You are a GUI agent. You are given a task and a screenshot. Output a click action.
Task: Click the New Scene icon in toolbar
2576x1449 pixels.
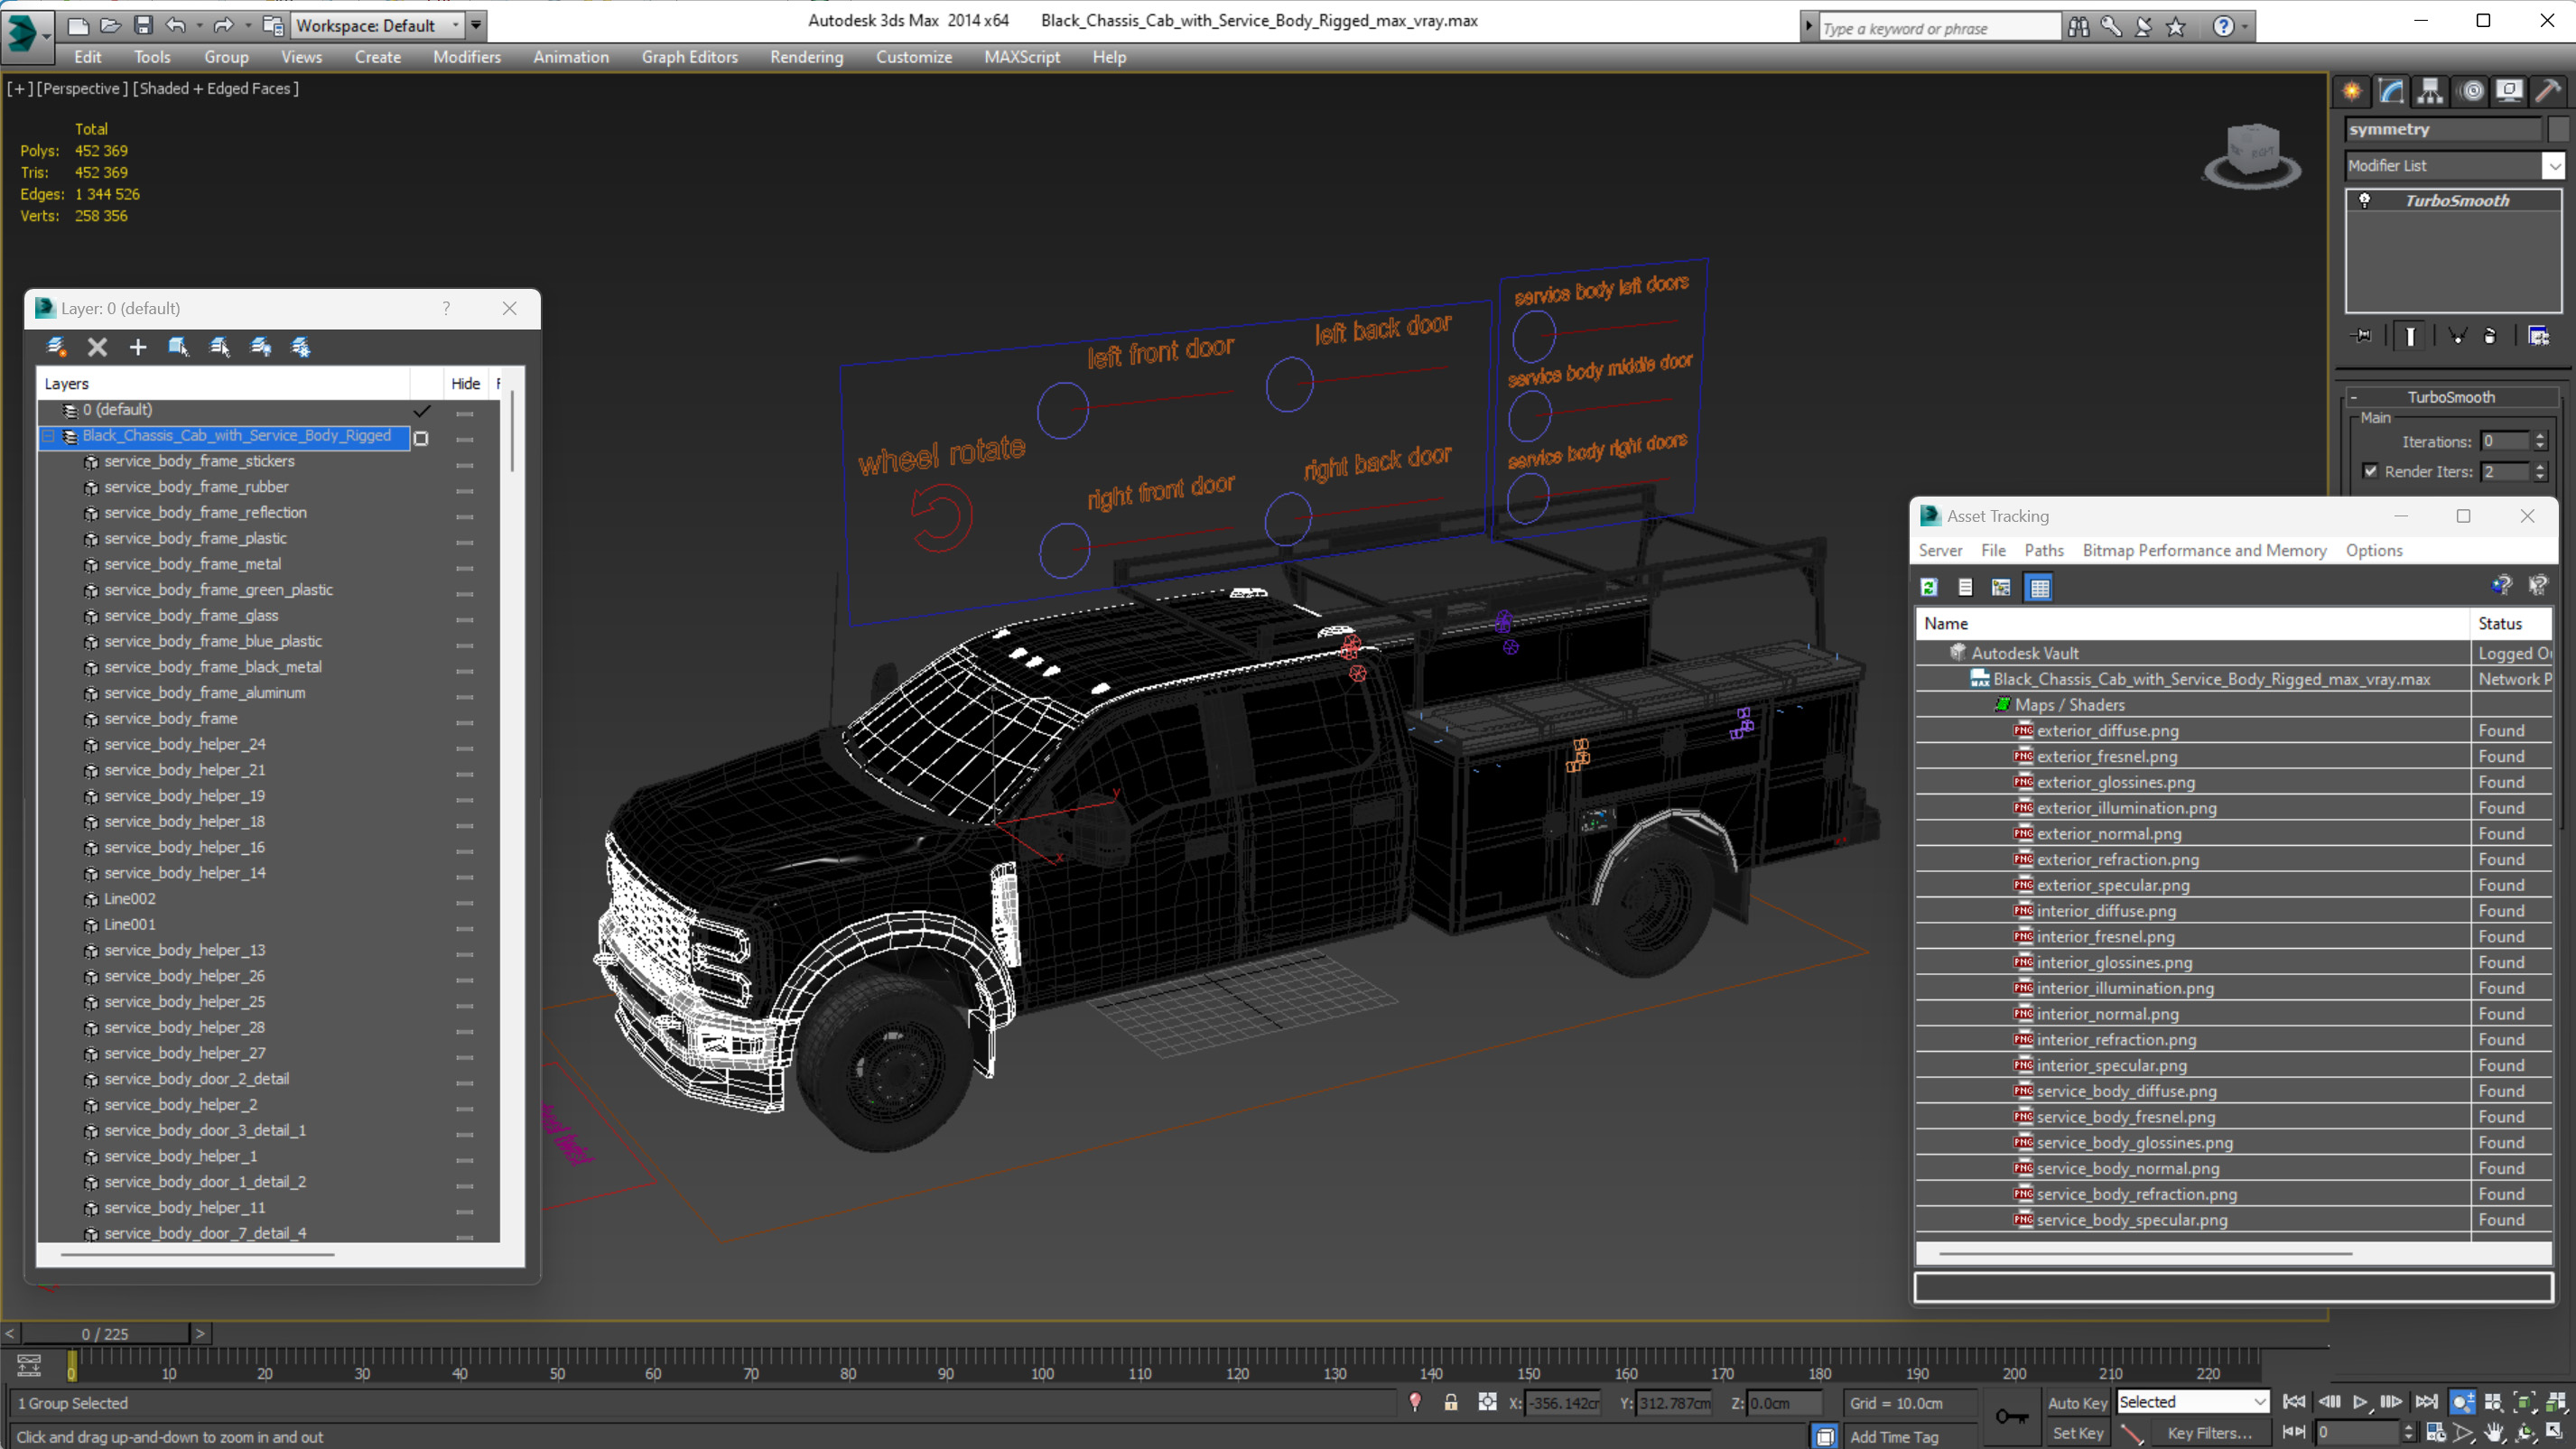[x=77, y=25]
